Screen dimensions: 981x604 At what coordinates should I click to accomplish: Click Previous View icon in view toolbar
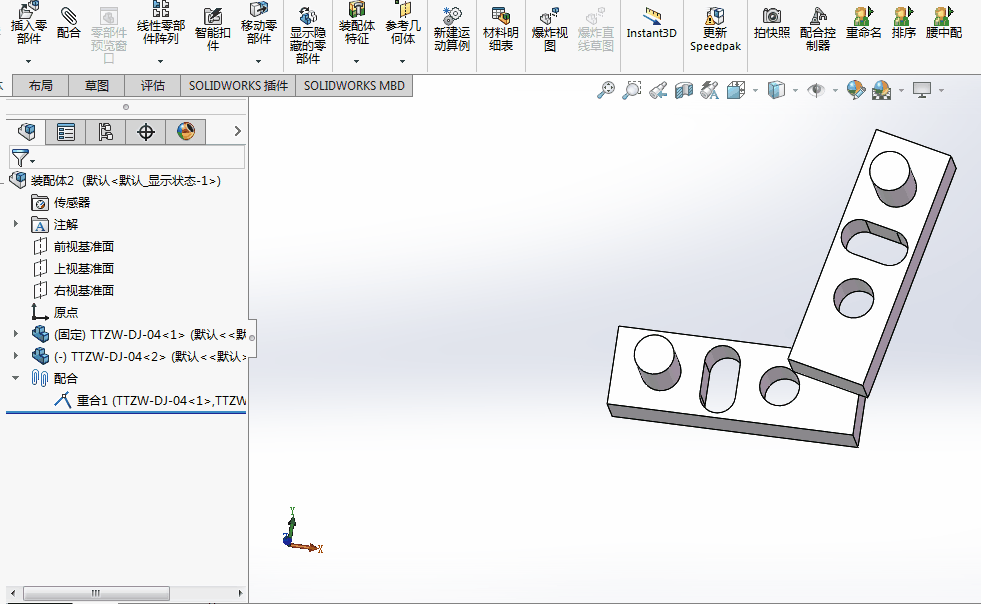point(658,90)
